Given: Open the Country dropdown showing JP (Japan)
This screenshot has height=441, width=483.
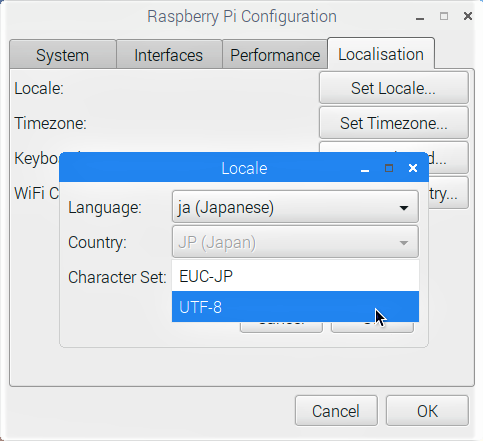Looking at the screenshot, I should click(x=295, y=242).
